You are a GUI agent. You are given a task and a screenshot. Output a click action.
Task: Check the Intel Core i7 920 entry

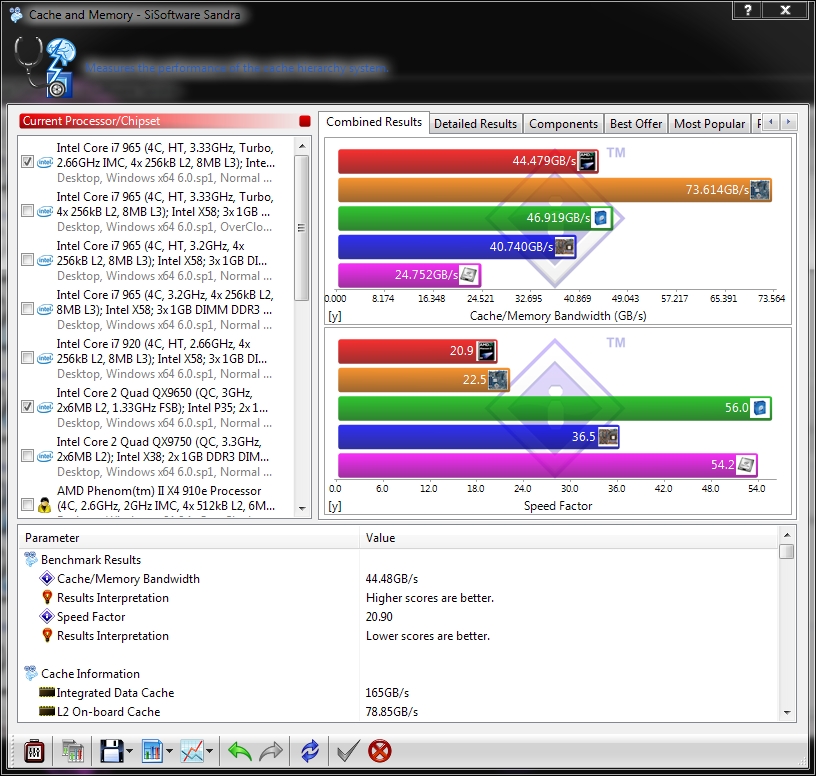click(28, 358)
